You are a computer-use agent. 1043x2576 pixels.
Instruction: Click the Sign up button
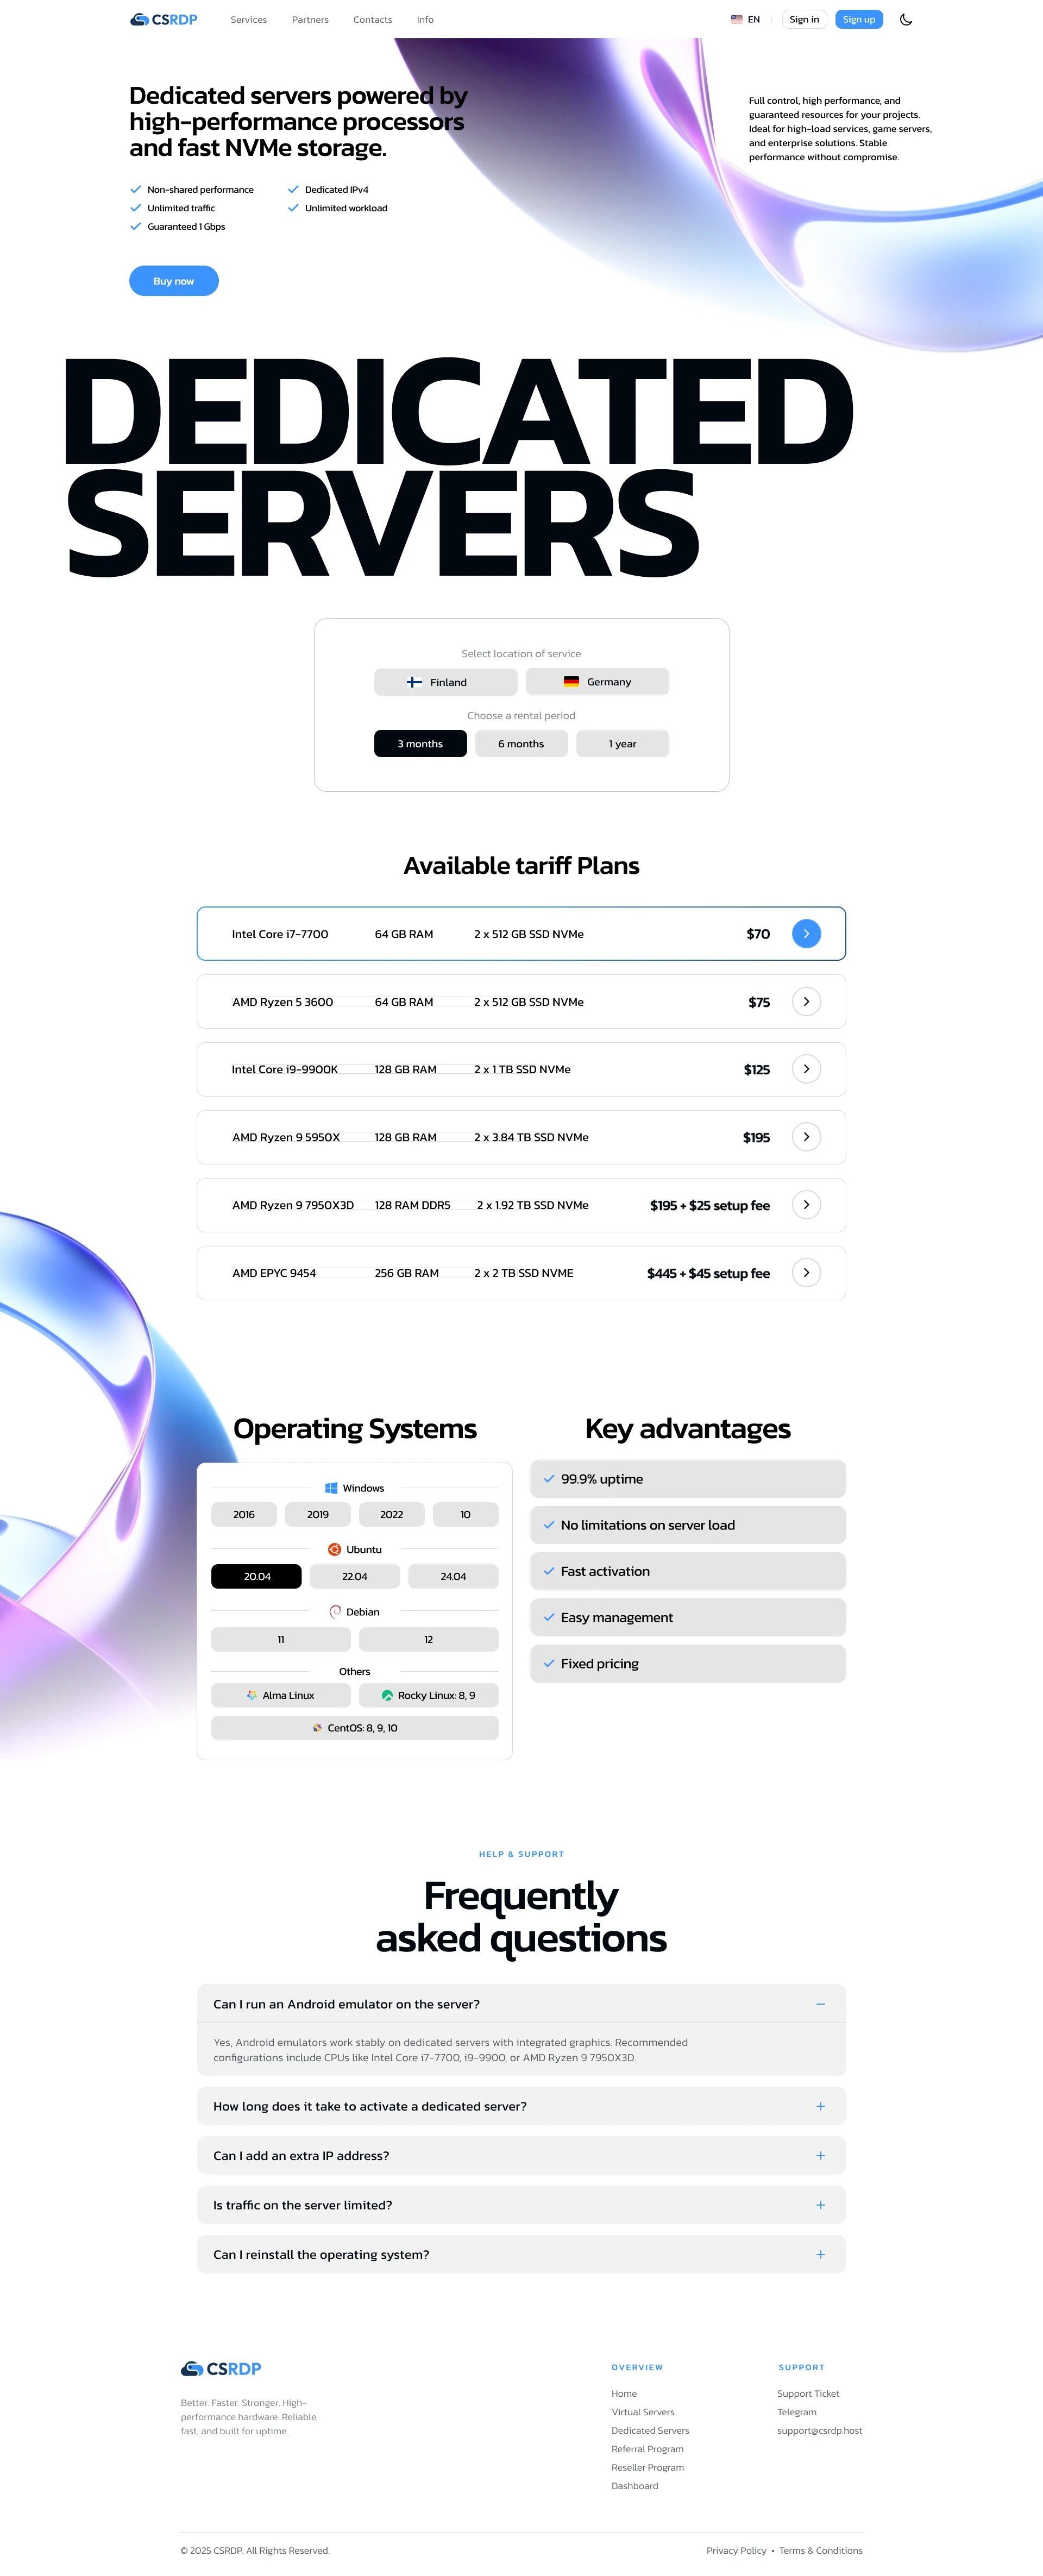coord(858,19)
